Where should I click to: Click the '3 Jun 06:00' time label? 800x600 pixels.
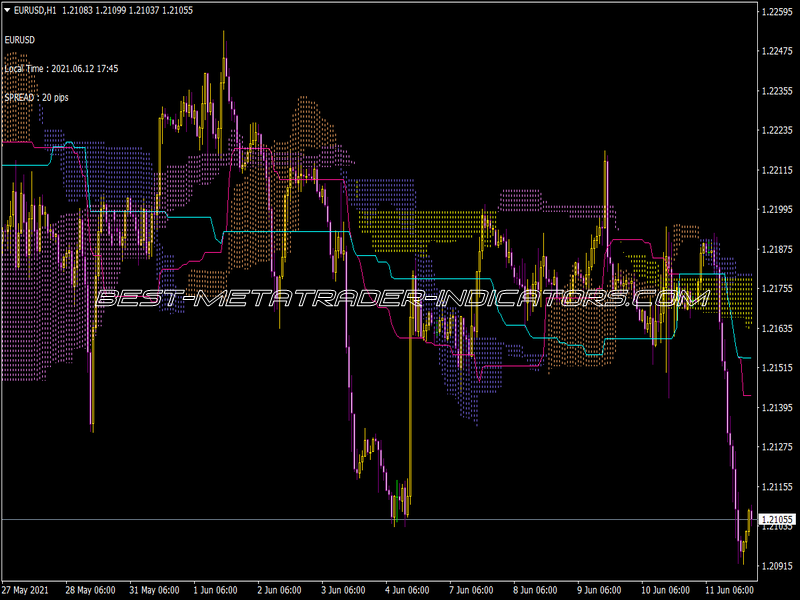[x=343, y=590]
